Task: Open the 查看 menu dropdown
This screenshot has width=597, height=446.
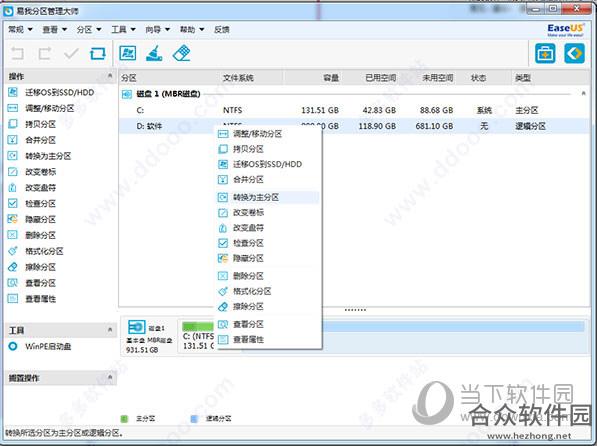Action: click(54, 29)
